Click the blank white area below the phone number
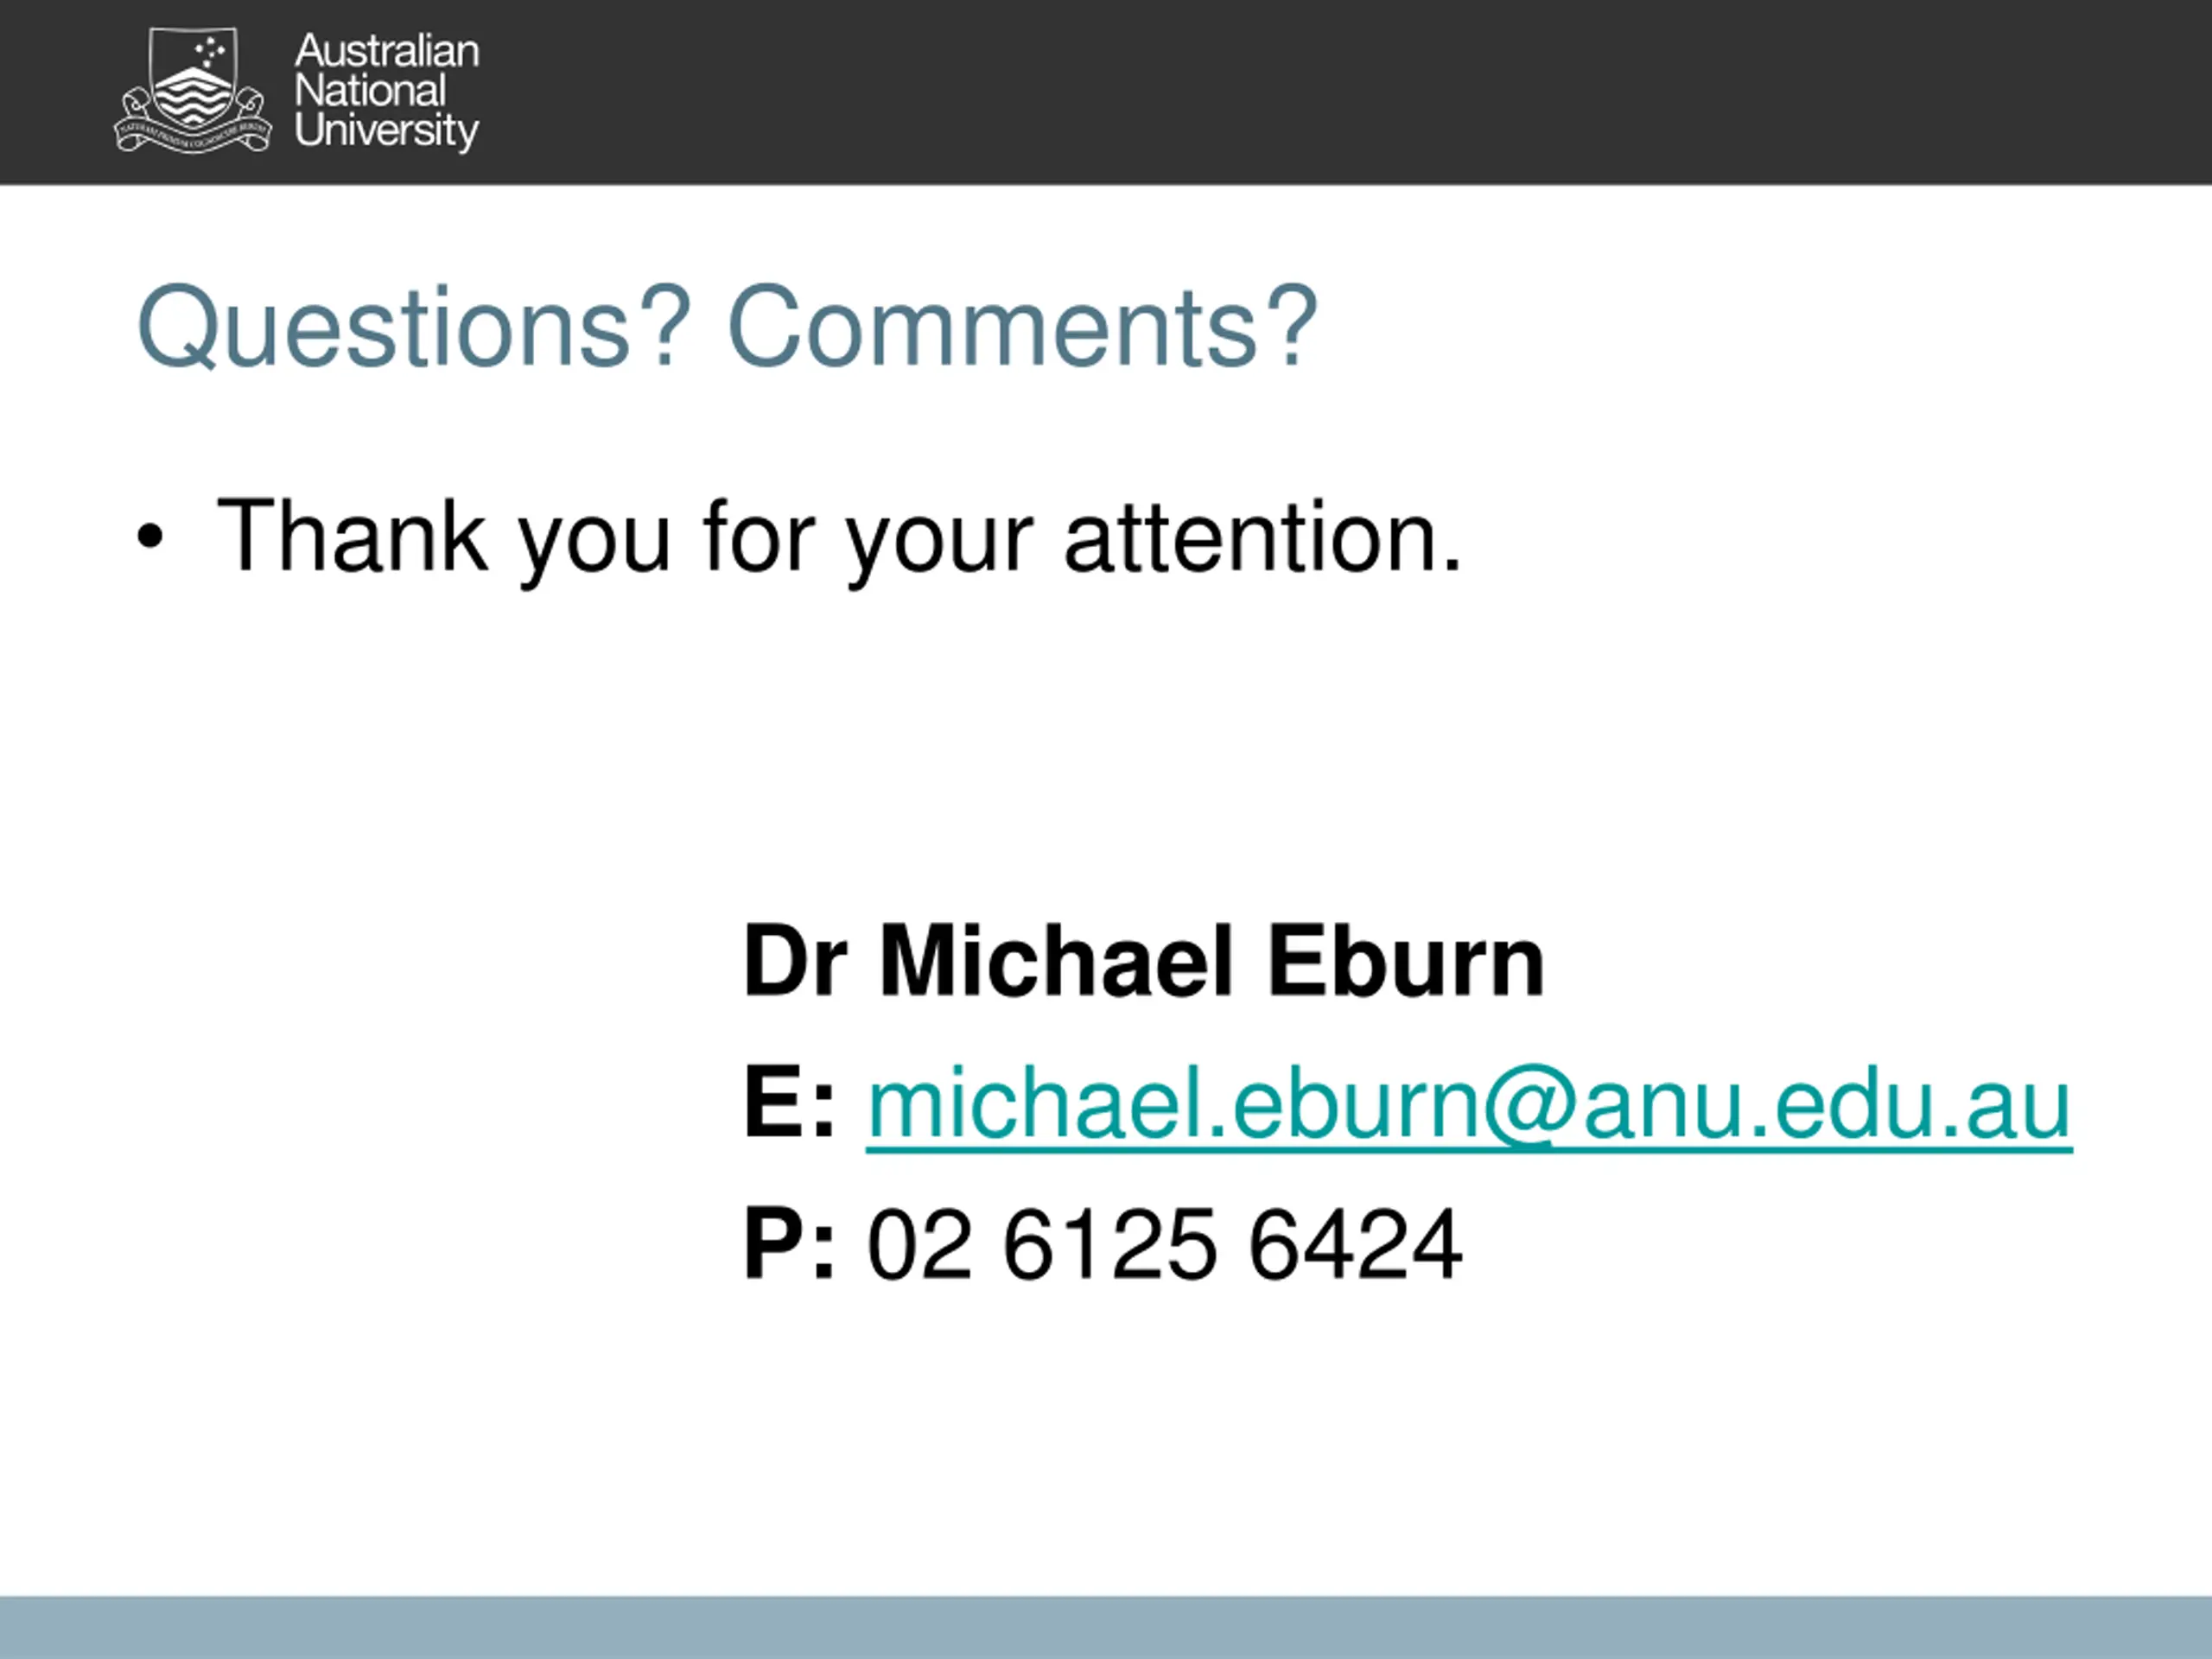 click(1106, 1440)
